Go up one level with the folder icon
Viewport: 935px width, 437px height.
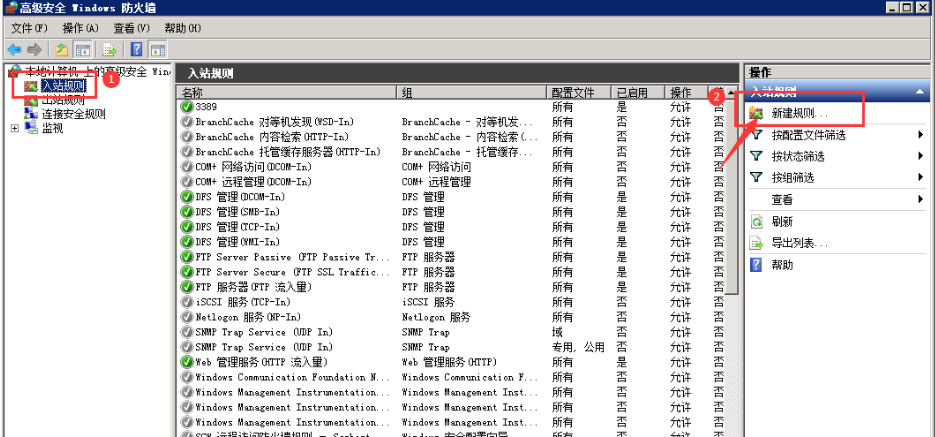coord(61,49)
